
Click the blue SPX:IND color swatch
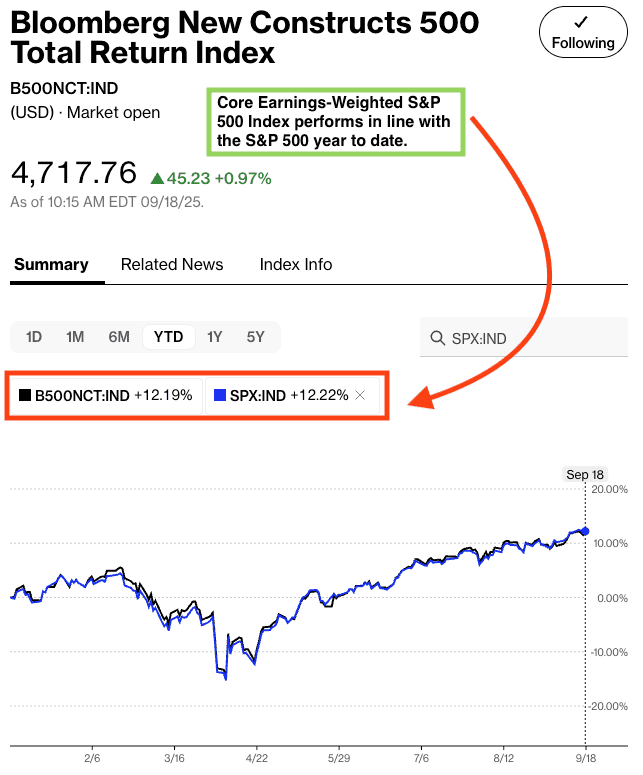click(x=220, y=395)
